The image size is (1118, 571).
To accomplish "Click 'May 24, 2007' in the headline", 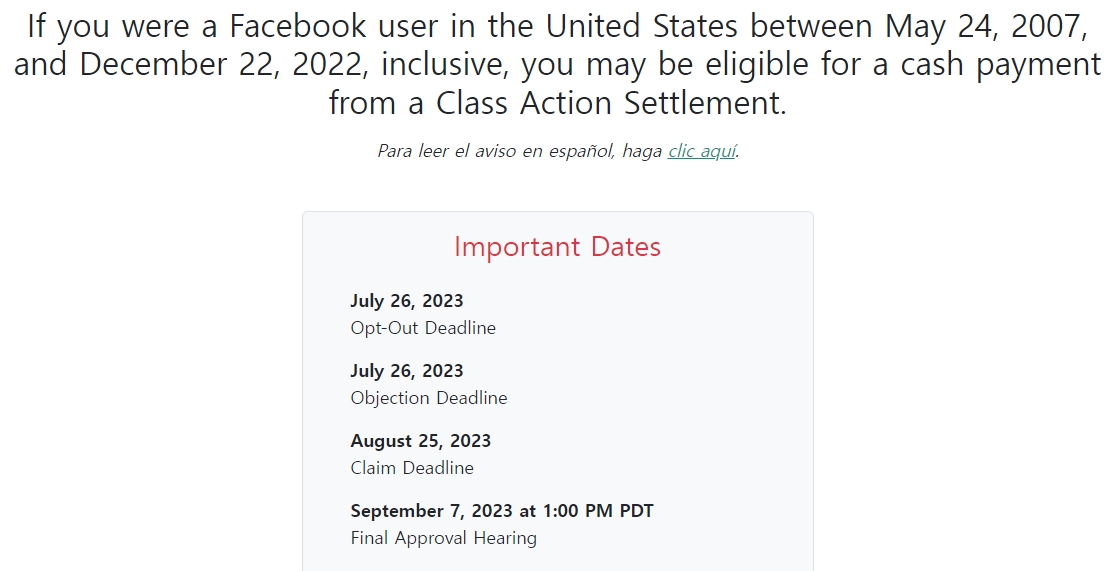I will (986, 27).
